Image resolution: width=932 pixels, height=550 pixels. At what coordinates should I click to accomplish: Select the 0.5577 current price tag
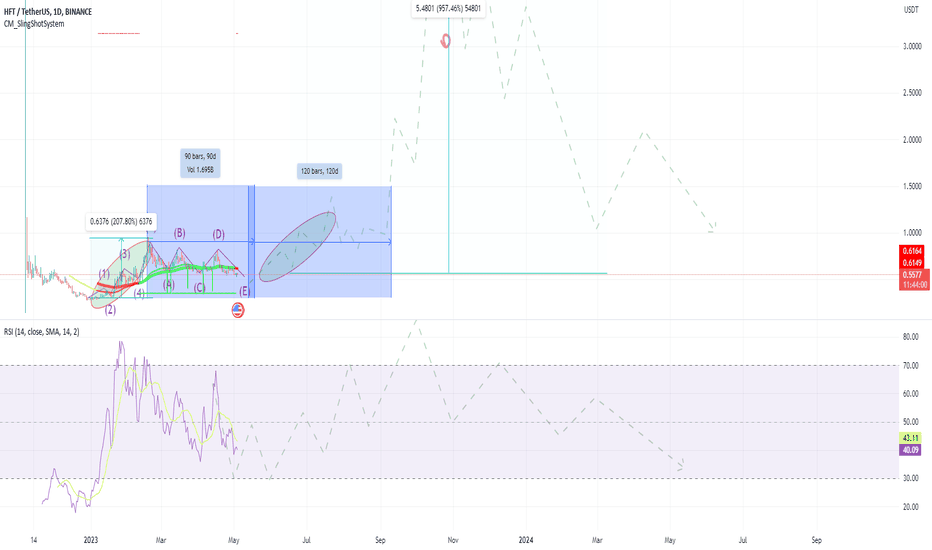click(x=912, y=275)
